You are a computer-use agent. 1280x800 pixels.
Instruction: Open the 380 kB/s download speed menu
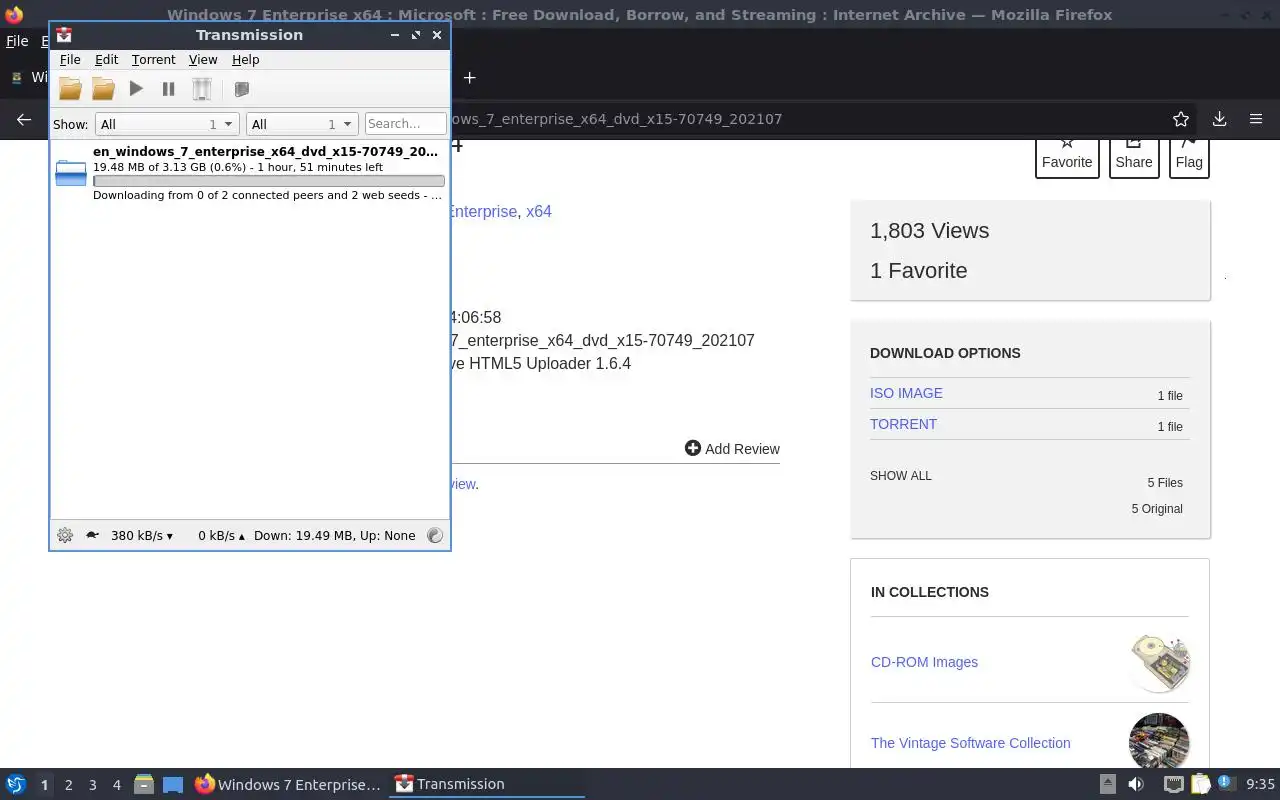(x=142, y=536)
